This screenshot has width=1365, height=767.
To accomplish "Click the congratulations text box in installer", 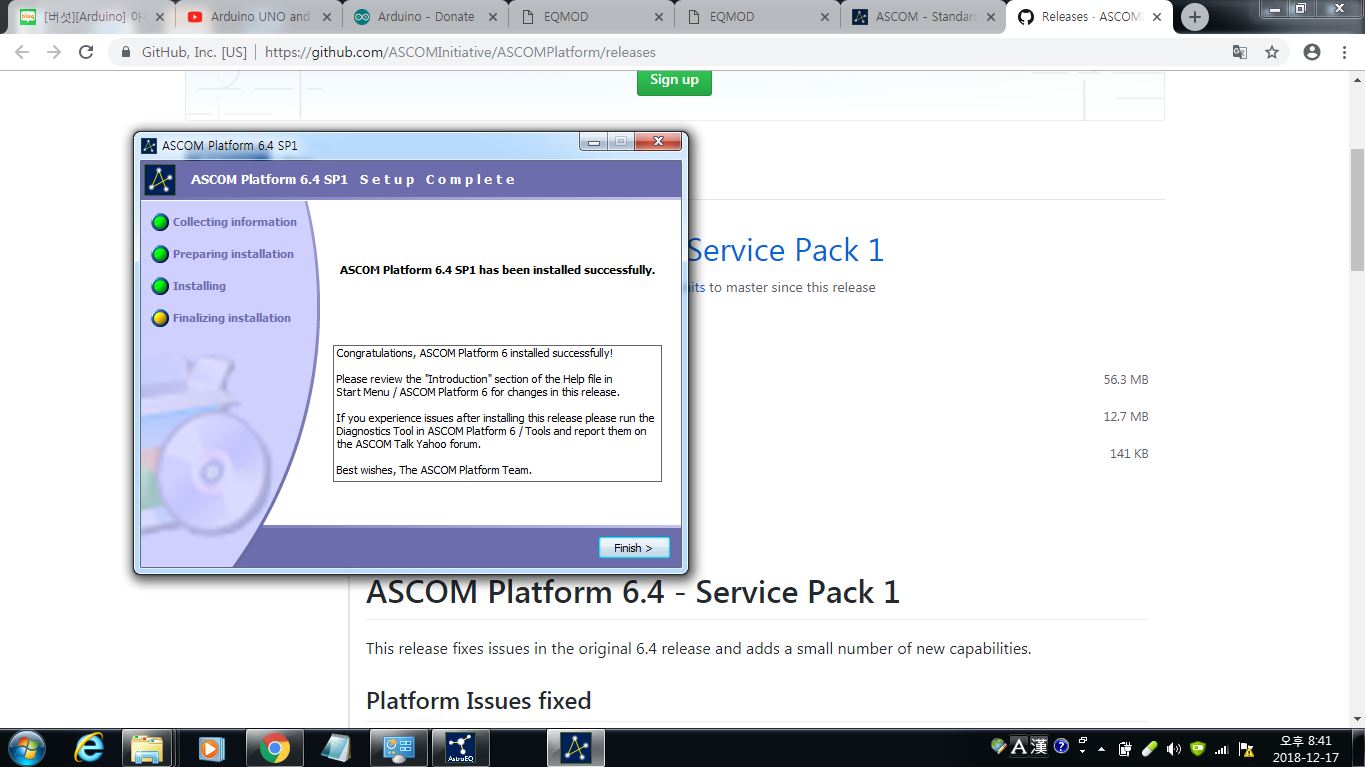I will 497,413.
